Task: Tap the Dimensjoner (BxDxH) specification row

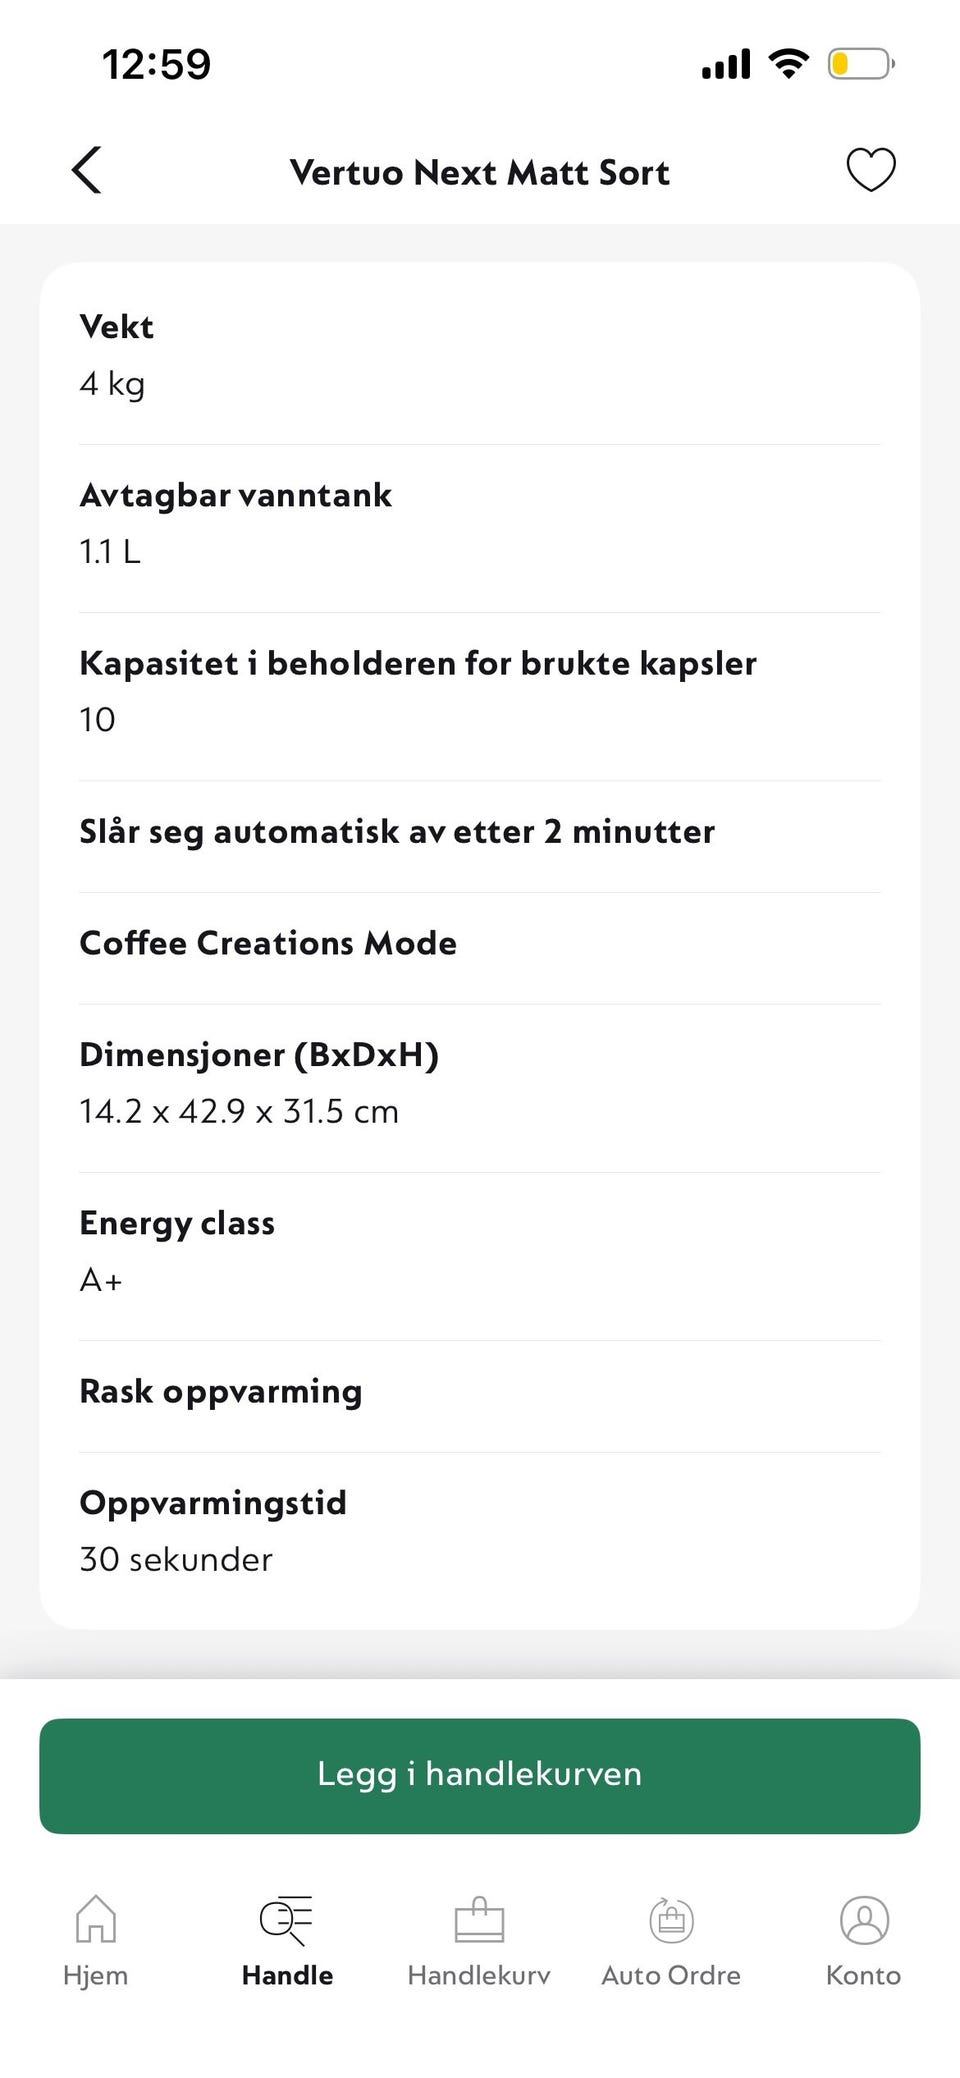Action: [x=480, y=1083]
